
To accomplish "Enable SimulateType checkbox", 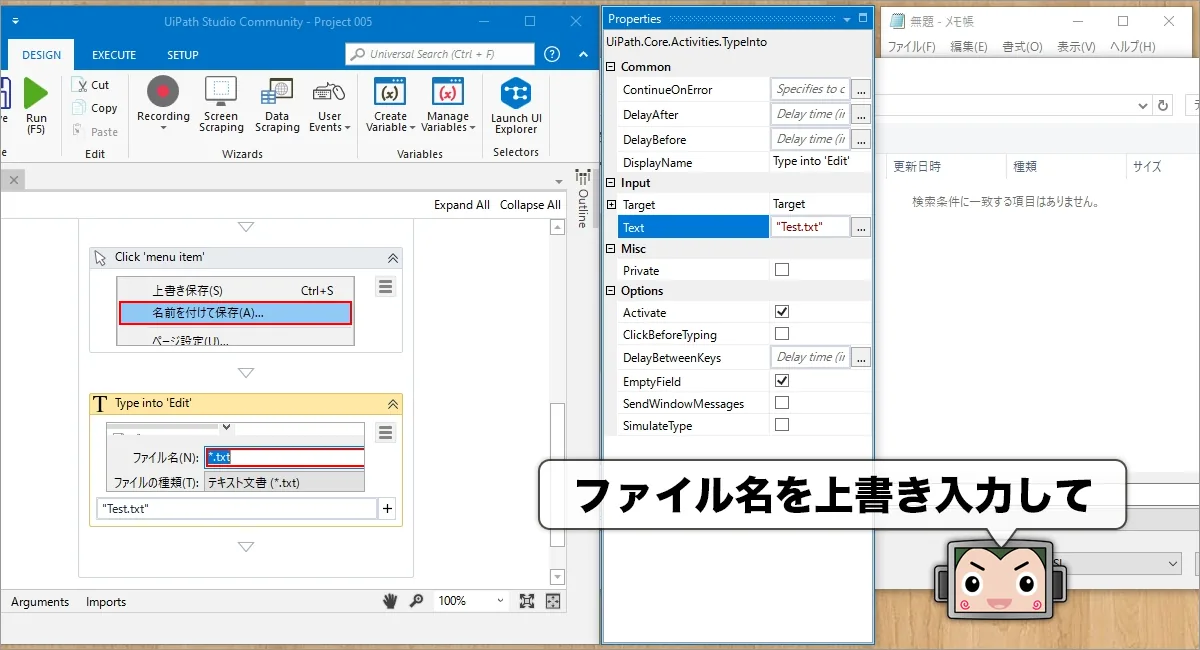I will [x=782, y=425].
